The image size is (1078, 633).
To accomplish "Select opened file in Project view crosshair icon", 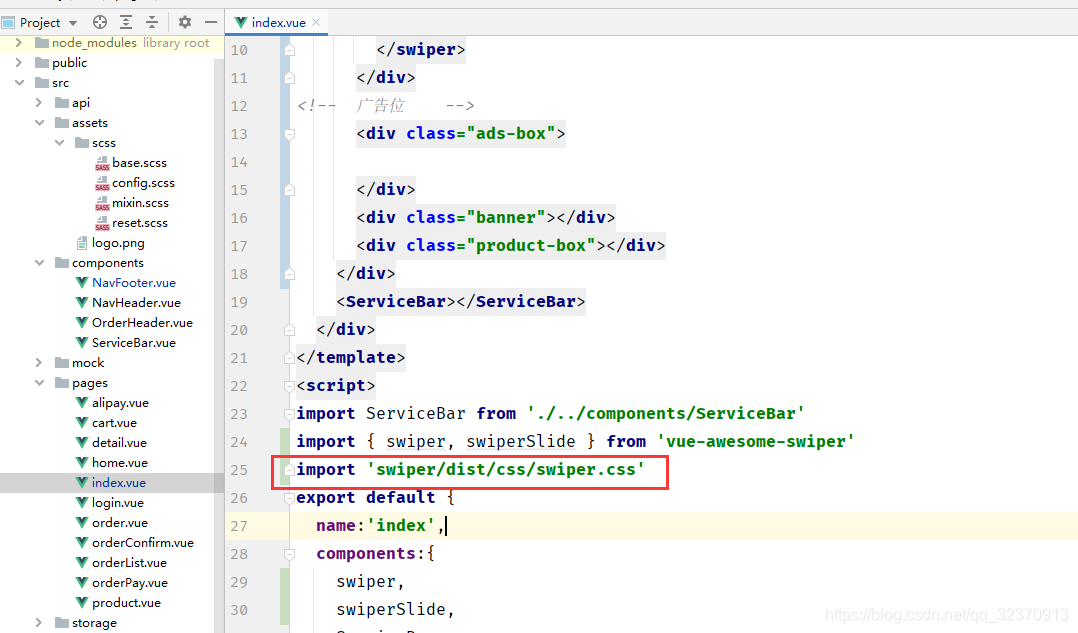I will 98,21.
